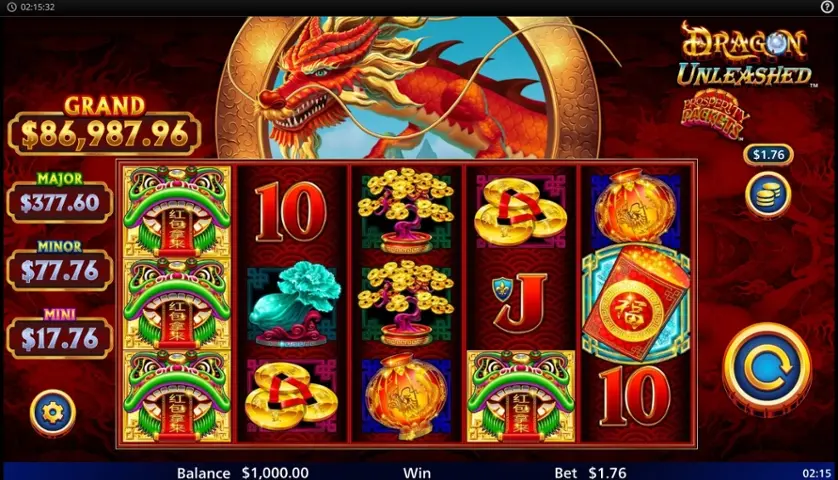Image resolution: width=838 pixels, height=480 pixels.
Task: Open help via question mark icon
Action: point(826,7)
